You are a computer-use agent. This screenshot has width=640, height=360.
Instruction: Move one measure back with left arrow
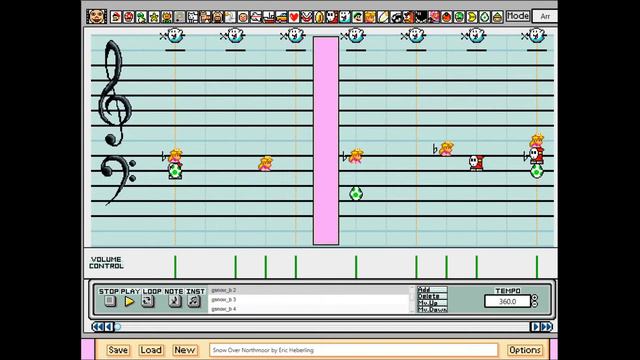[109, 327]
